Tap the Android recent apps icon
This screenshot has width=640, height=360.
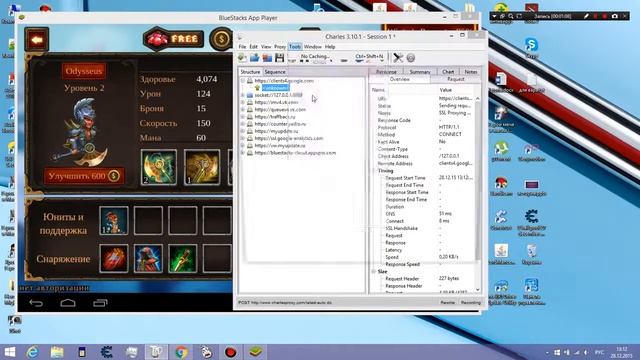point(100,303)
